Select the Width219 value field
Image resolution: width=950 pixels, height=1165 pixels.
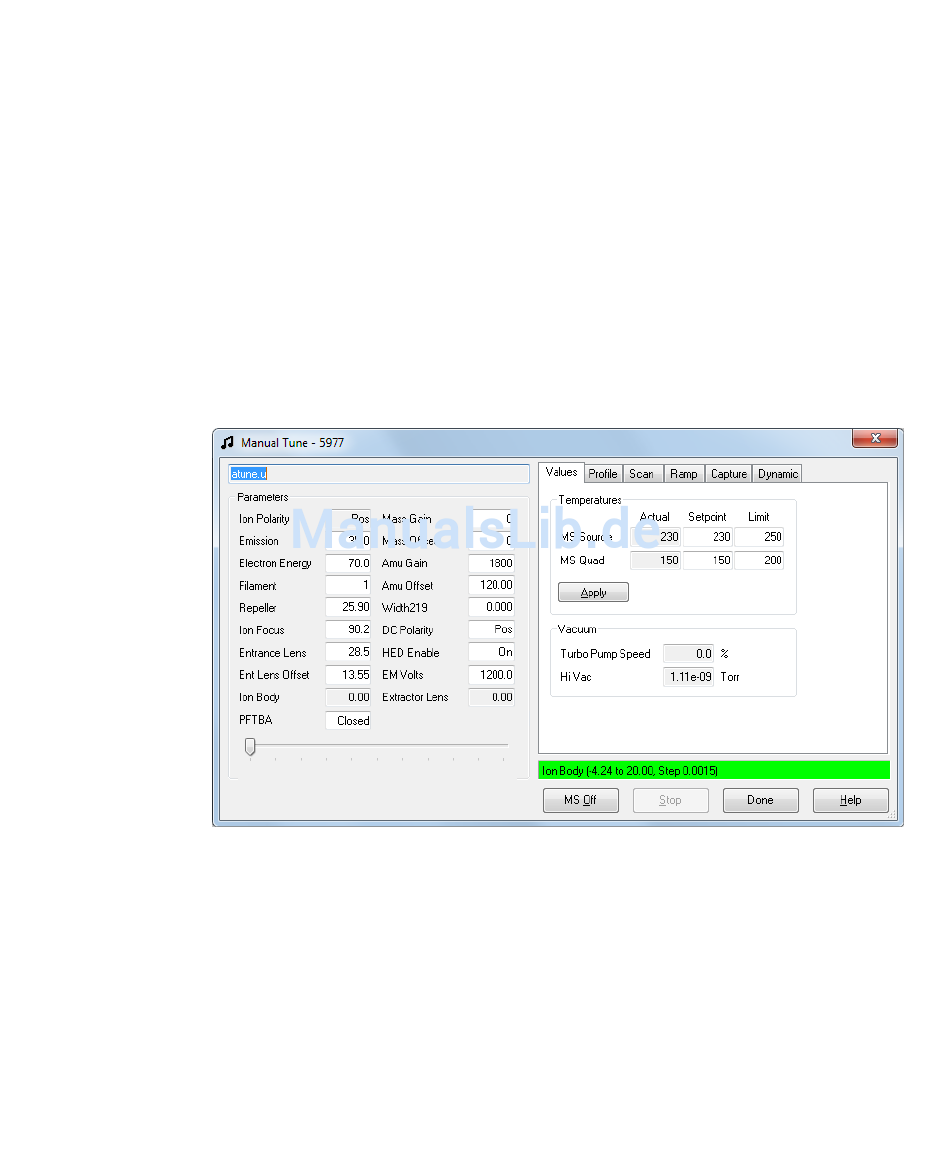click(x=491, y=607)
